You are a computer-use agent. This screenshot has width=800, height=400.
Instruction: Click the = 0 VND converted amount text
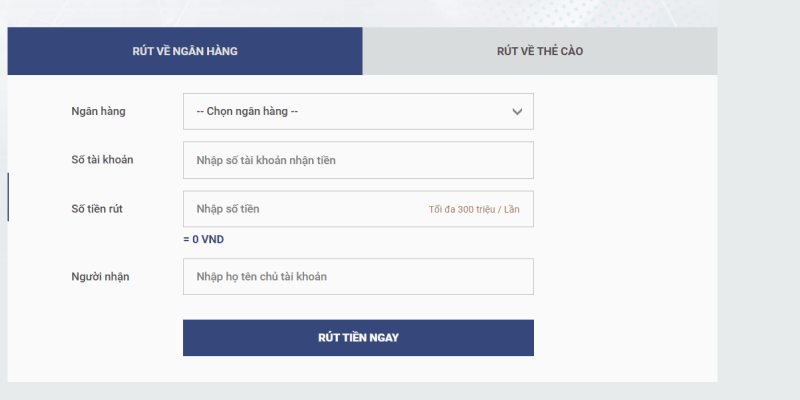point(203,240)
